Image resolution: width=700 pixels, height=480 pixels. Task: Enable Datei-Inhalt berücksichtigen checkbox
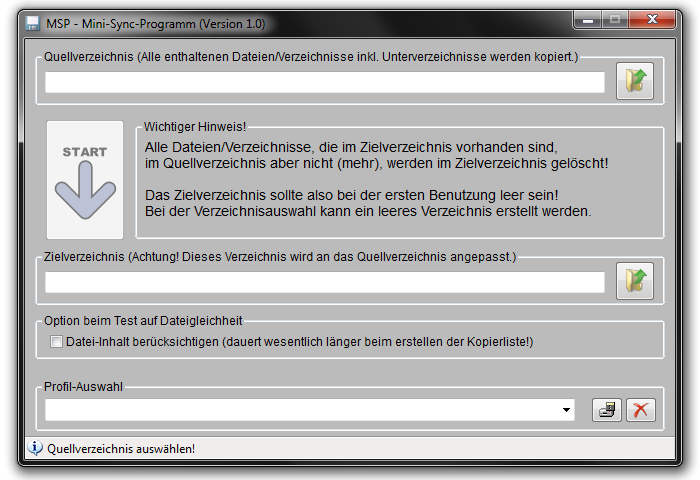(x=56, y=342)
